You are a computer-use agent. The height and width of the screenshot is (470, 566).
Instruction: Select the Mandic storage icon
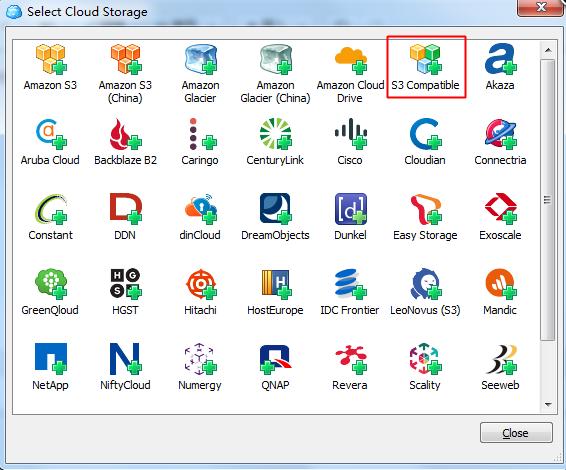tap(501, 284)
